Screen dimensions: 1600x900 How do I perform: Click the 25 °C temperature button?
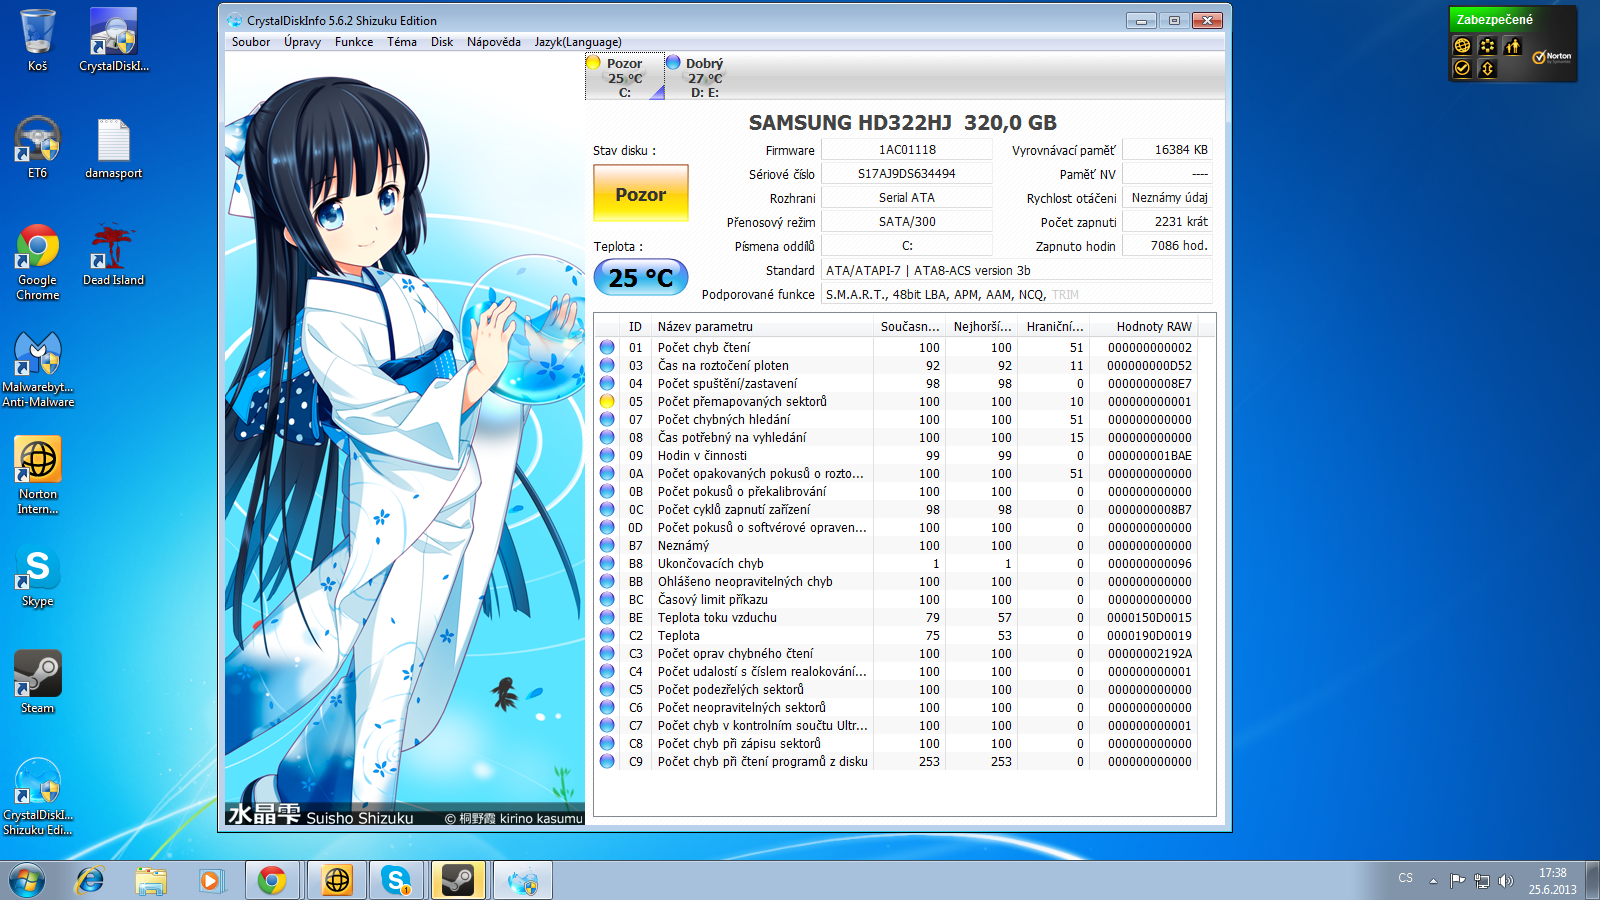point(641,277)
